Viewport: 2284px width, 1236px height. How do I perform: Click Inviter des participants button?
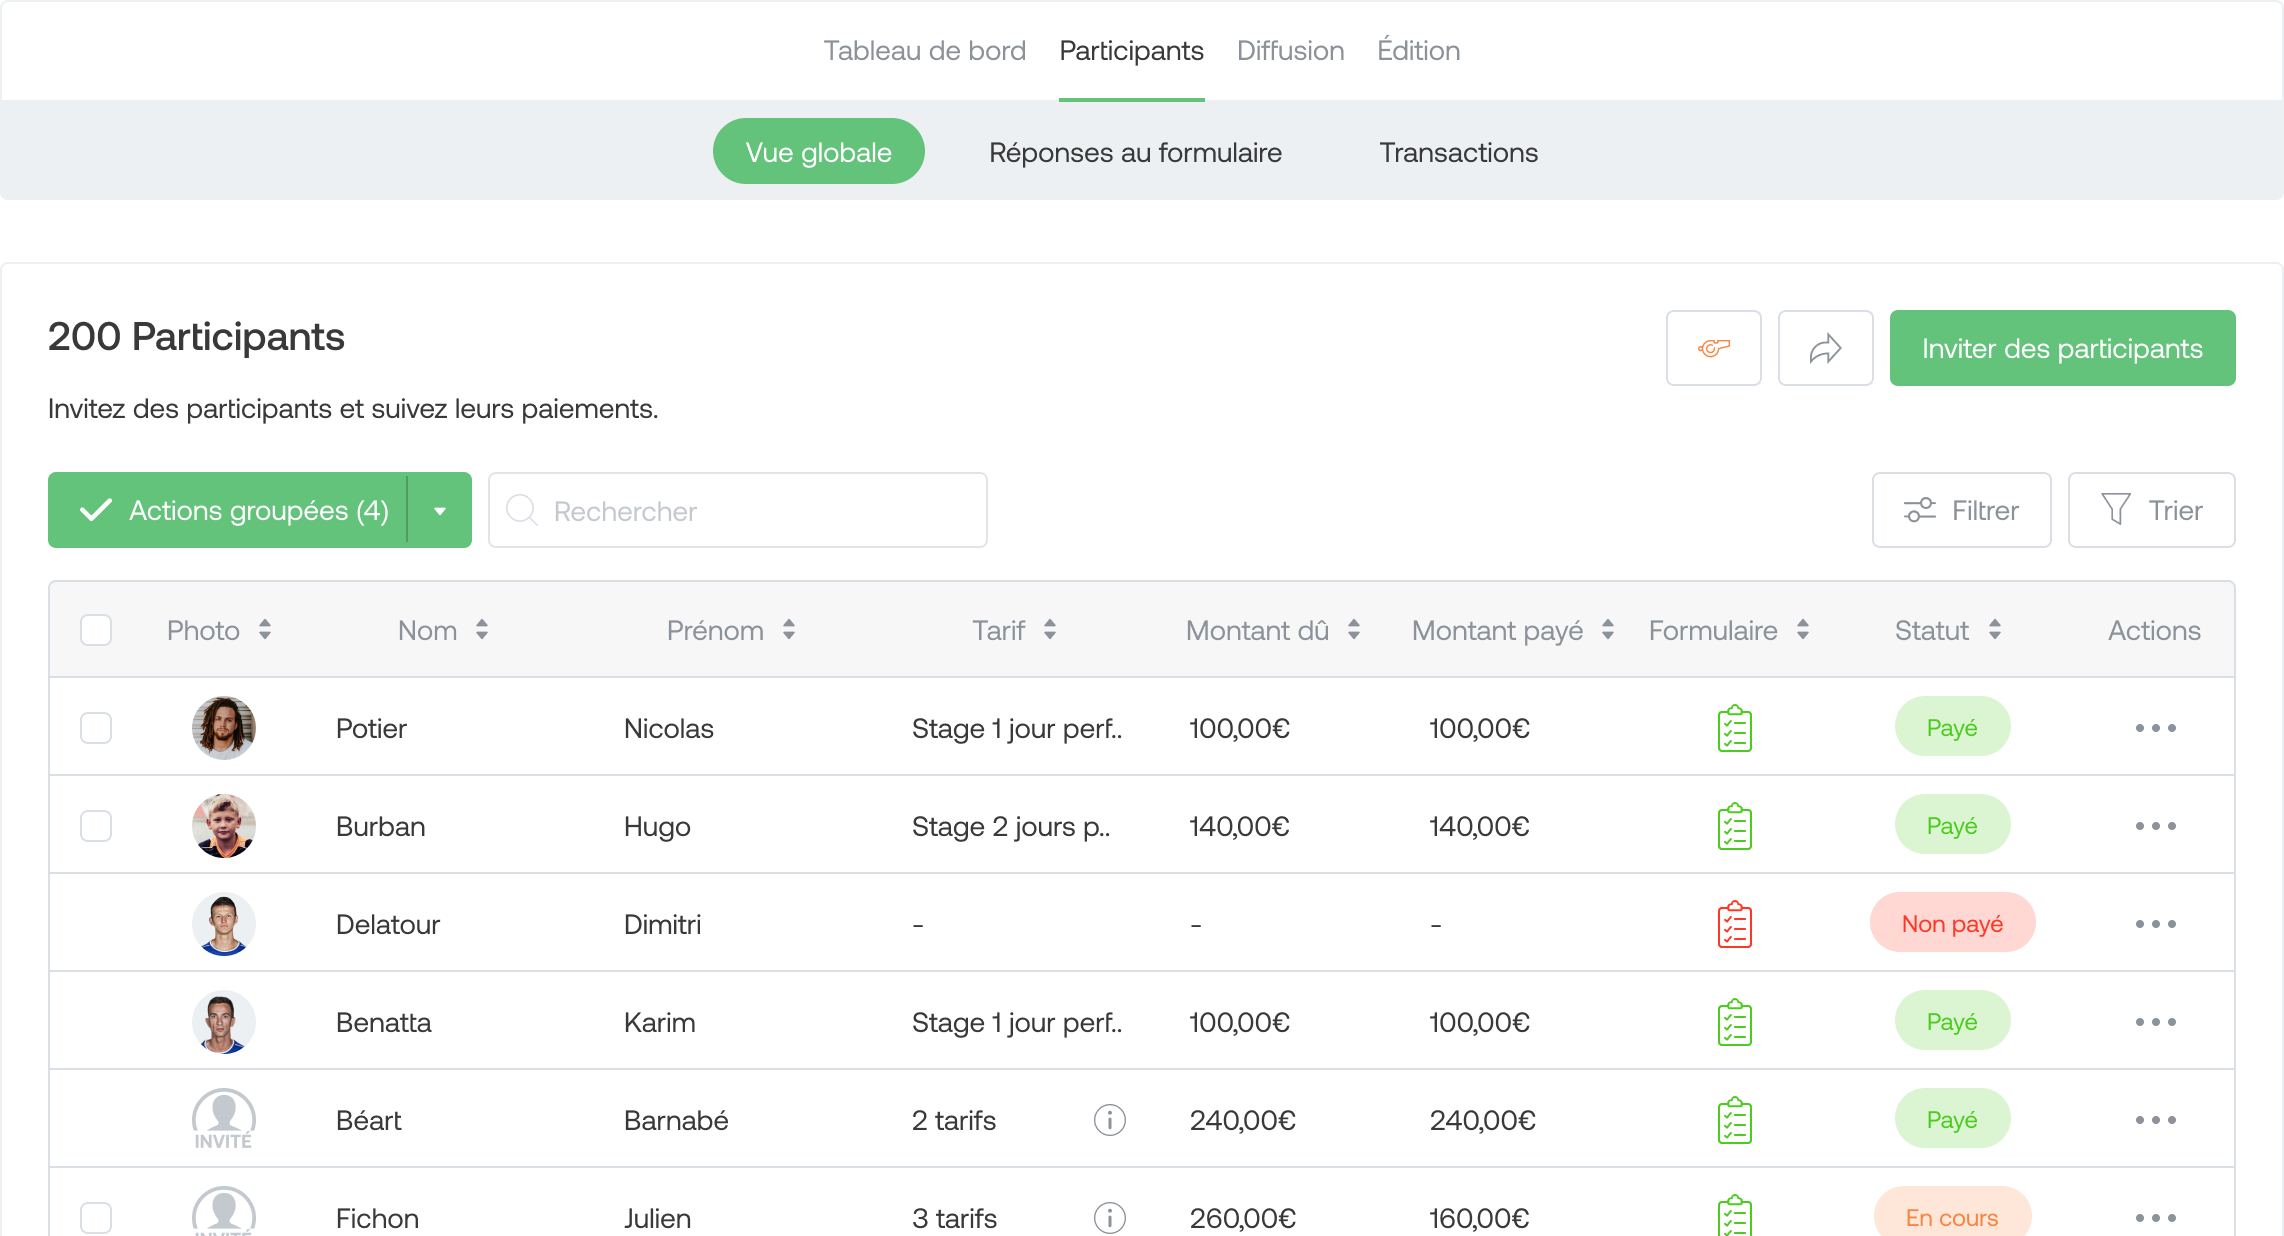tap(2062, 348)
